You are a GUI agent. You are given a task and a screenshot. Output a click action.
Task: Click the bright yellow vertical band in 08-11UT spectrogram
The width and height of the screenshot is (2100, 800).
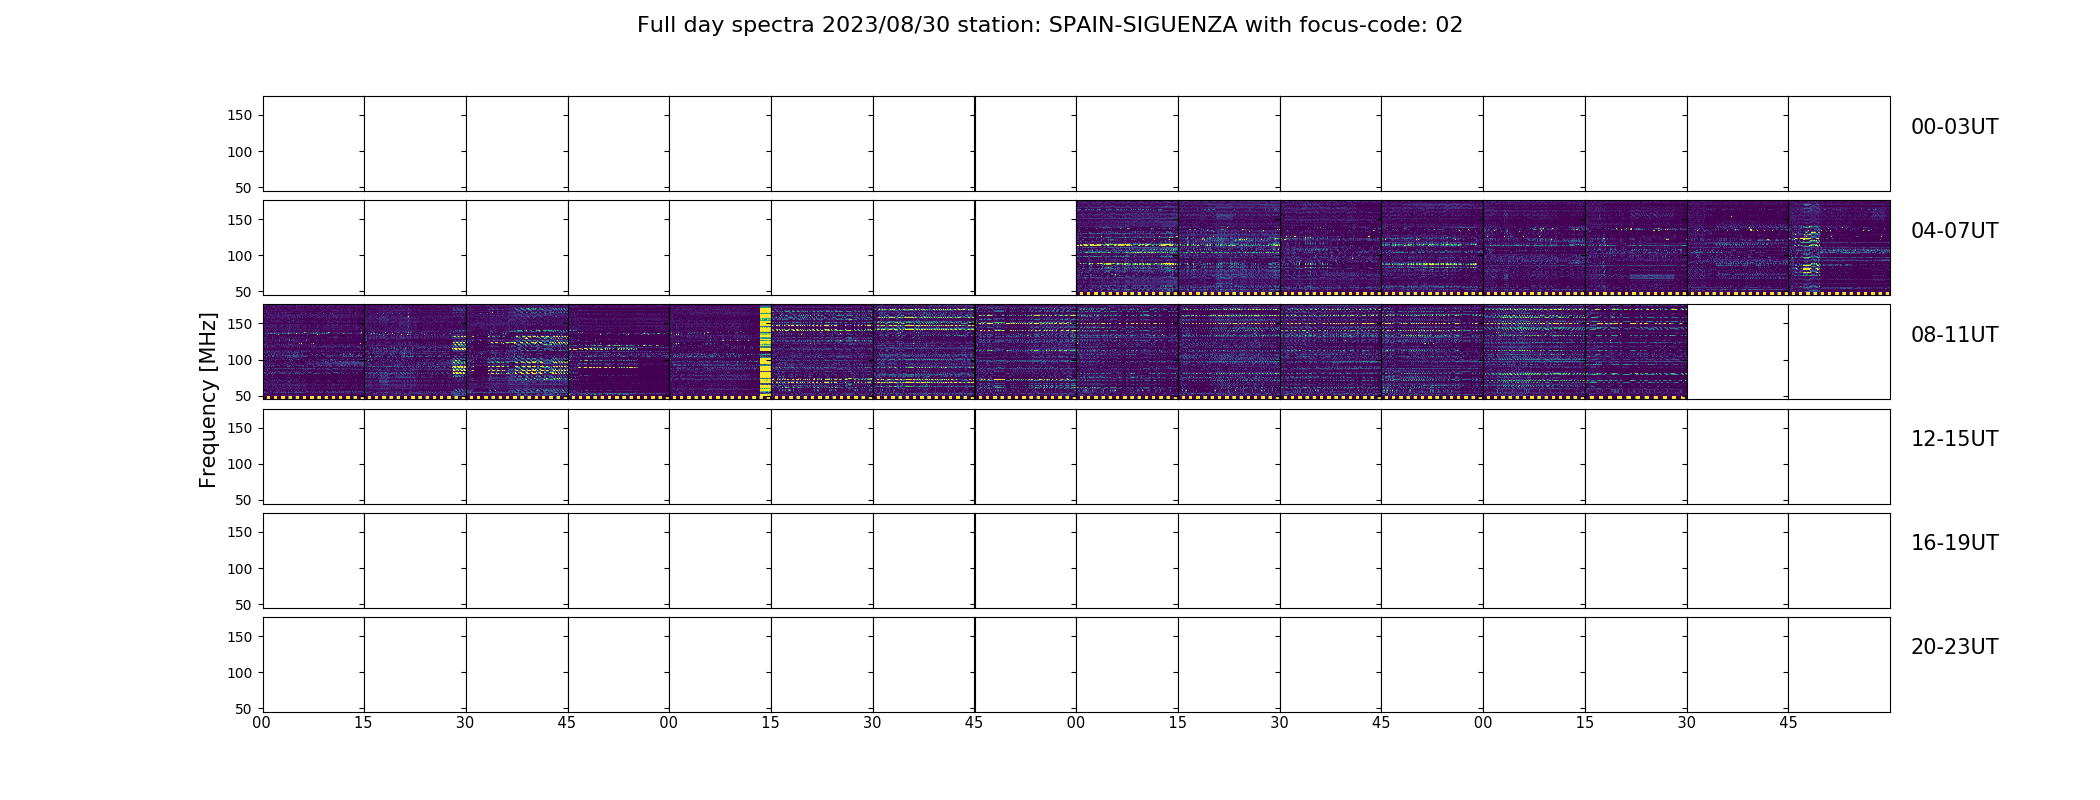tap(765, 352)
